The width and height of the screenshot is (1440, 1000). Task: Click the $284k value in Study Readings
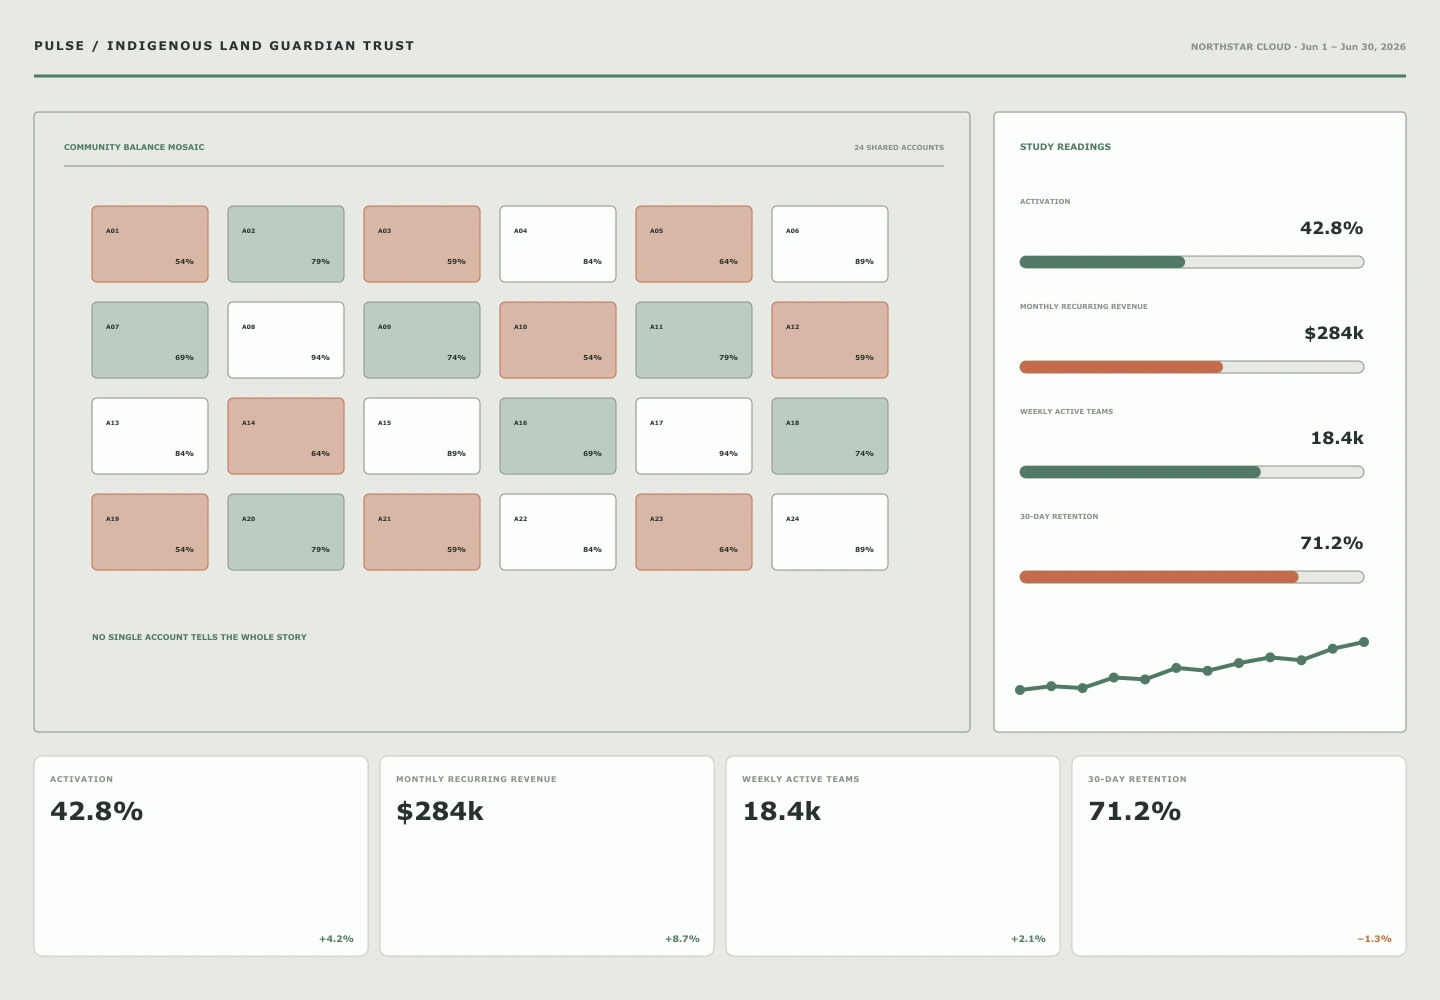(1334, 333)
